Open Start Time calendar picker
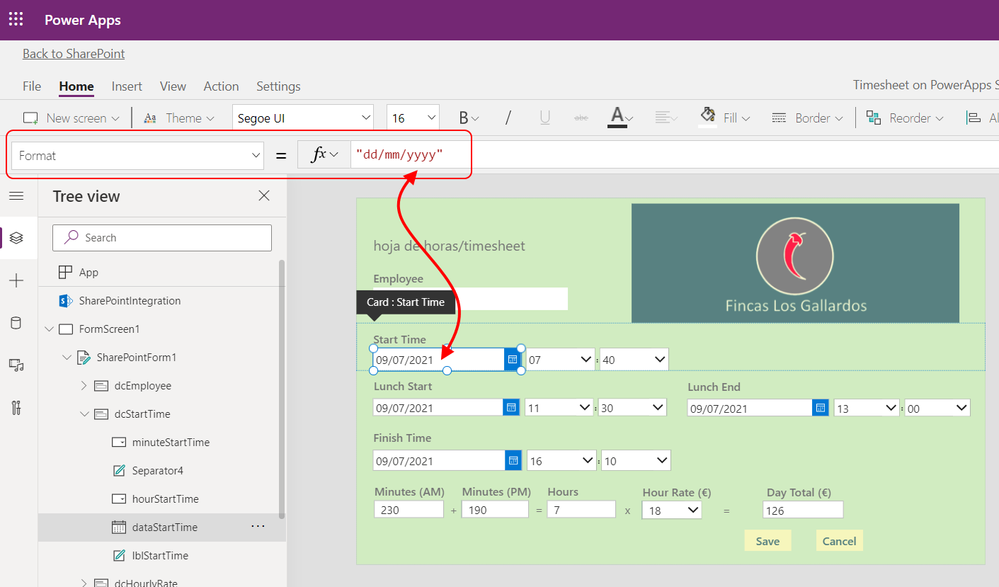This screenshot has height=587, width=999. tap(512, 359)
